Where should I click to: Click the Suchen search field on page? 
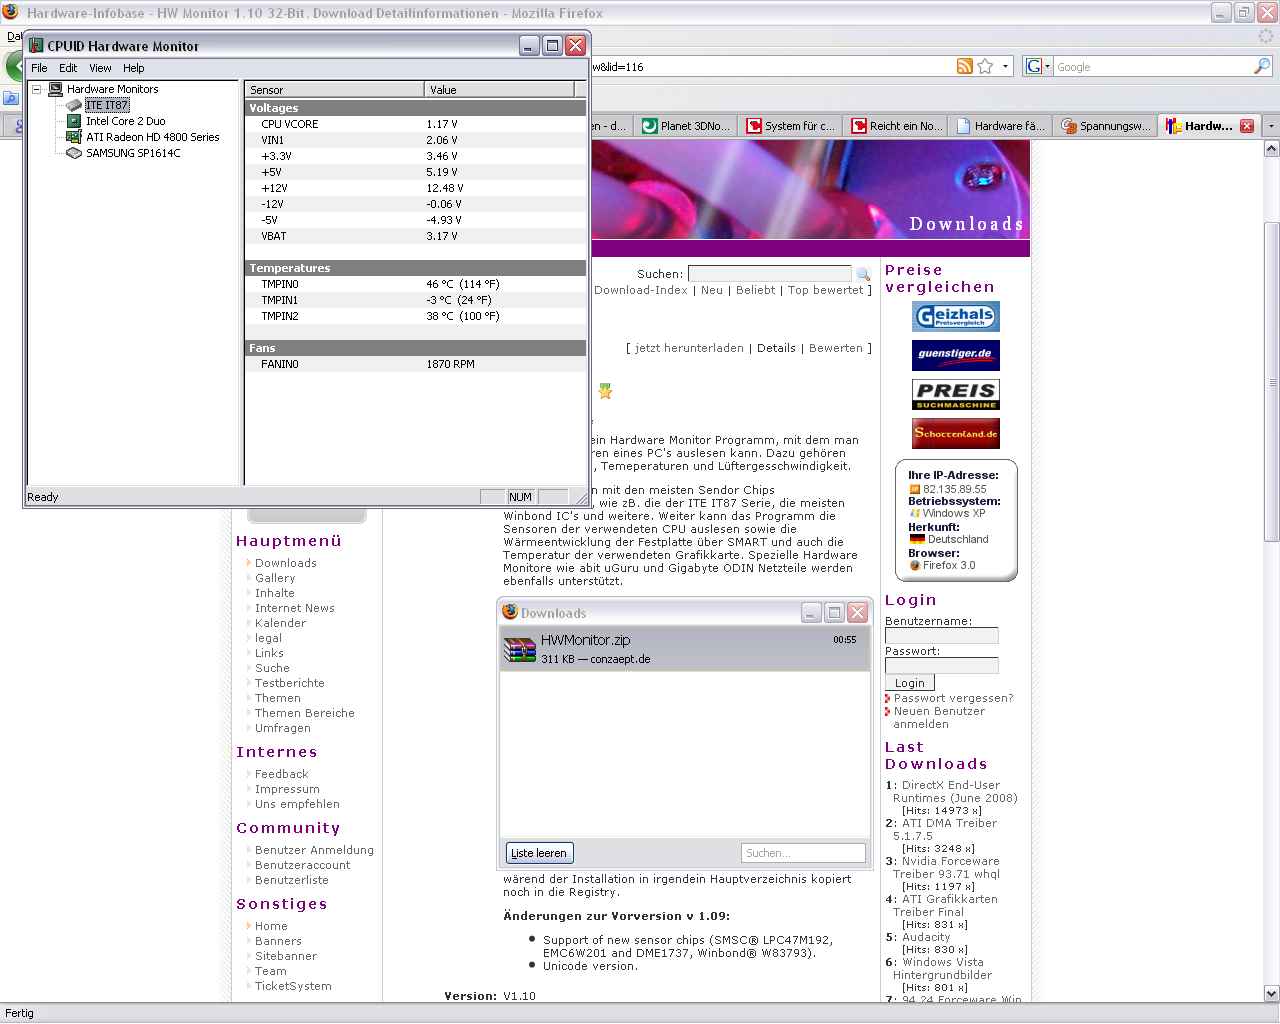point(770,274)
